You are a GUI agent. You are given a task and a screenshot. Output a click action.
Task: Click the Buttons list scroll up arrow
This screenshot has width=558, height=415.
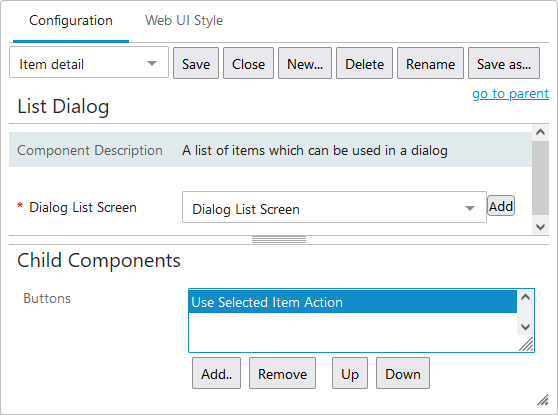[x=525, y=297]
